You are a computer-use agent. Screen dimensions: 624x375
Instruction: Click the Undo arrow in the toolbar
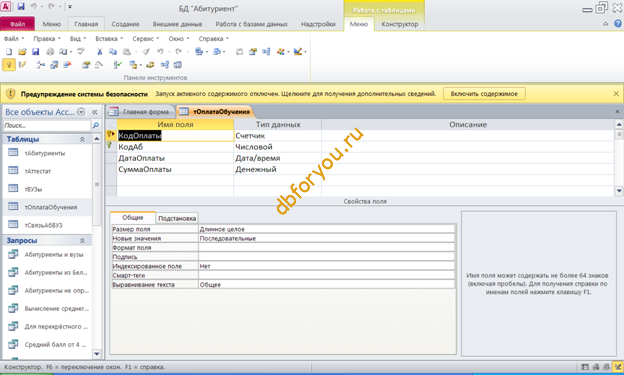[x=160, y=51]
